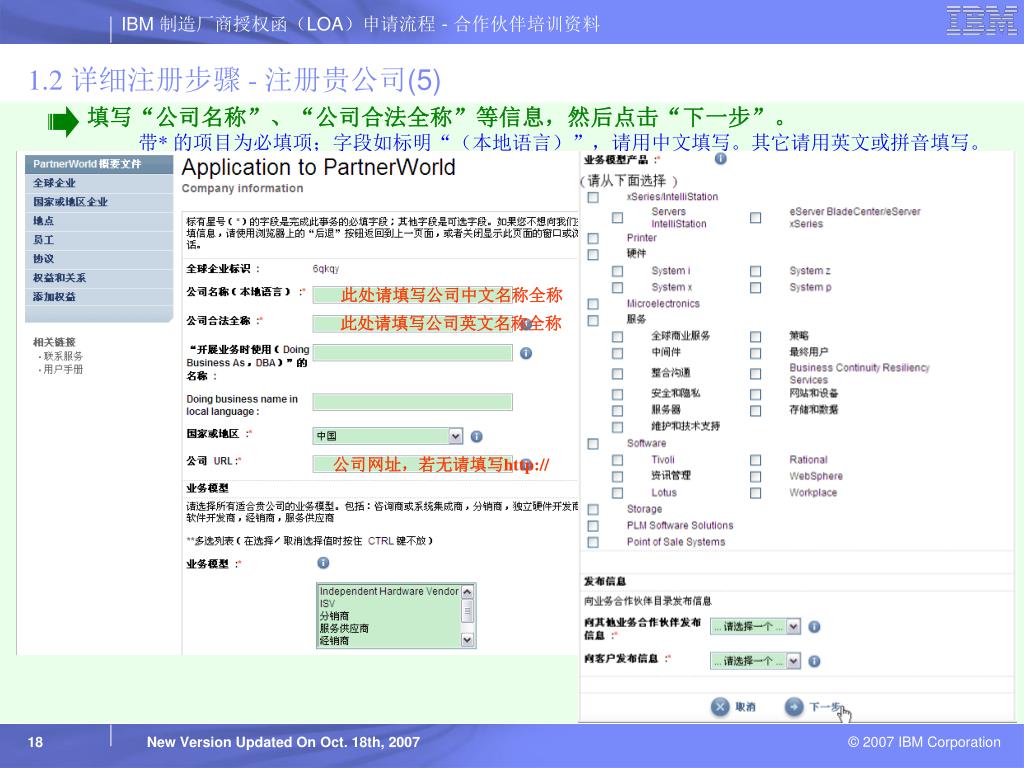Open the 国家或地区 country dropdown showing 中国
This screenshot has width=1024, height=768.
click(388, 436)
